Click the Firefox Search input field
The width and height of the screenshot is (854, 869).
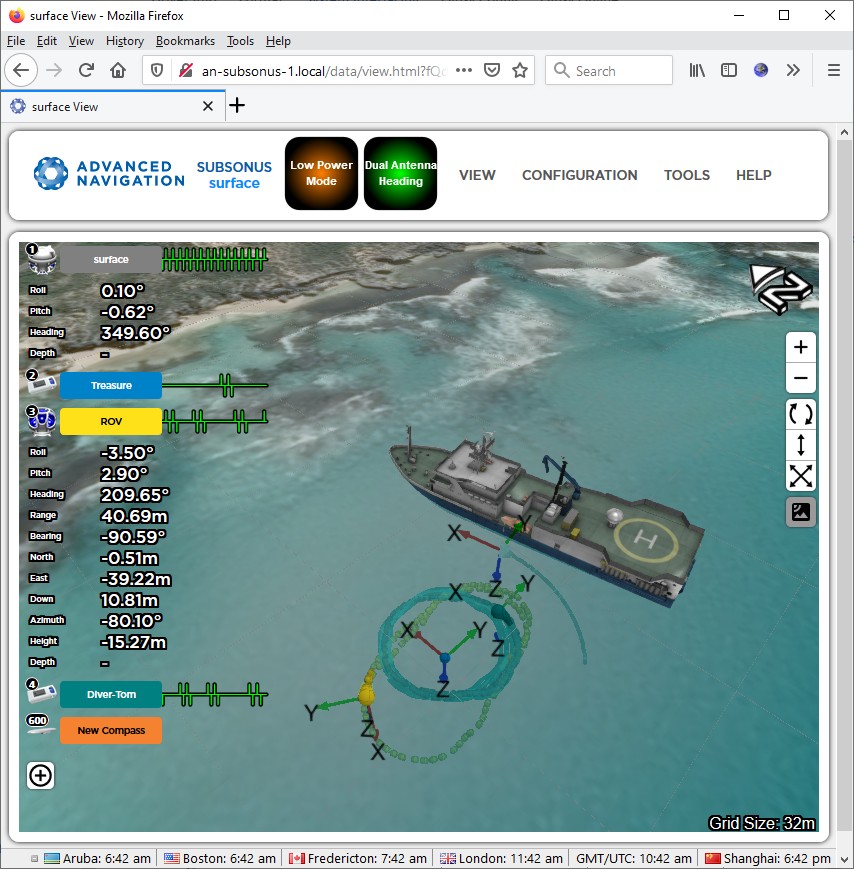608,70
